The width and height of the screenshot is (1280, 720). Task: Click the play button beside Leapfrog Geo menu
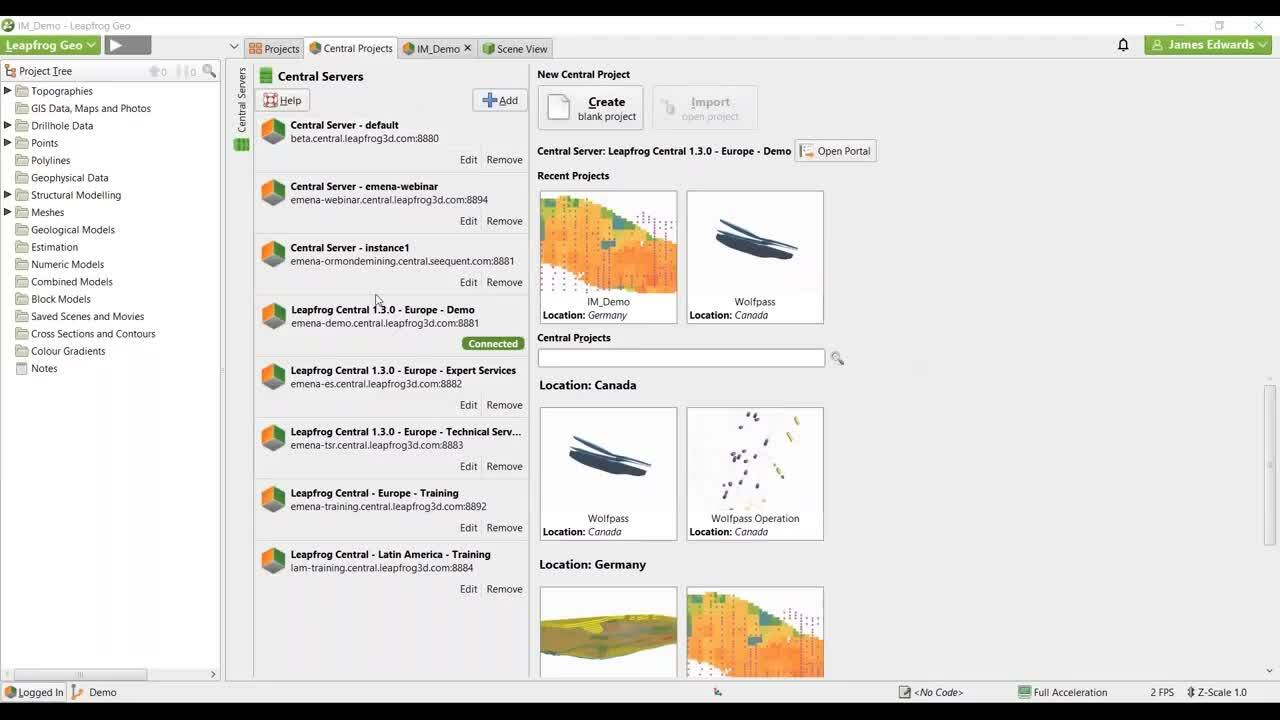128,45
